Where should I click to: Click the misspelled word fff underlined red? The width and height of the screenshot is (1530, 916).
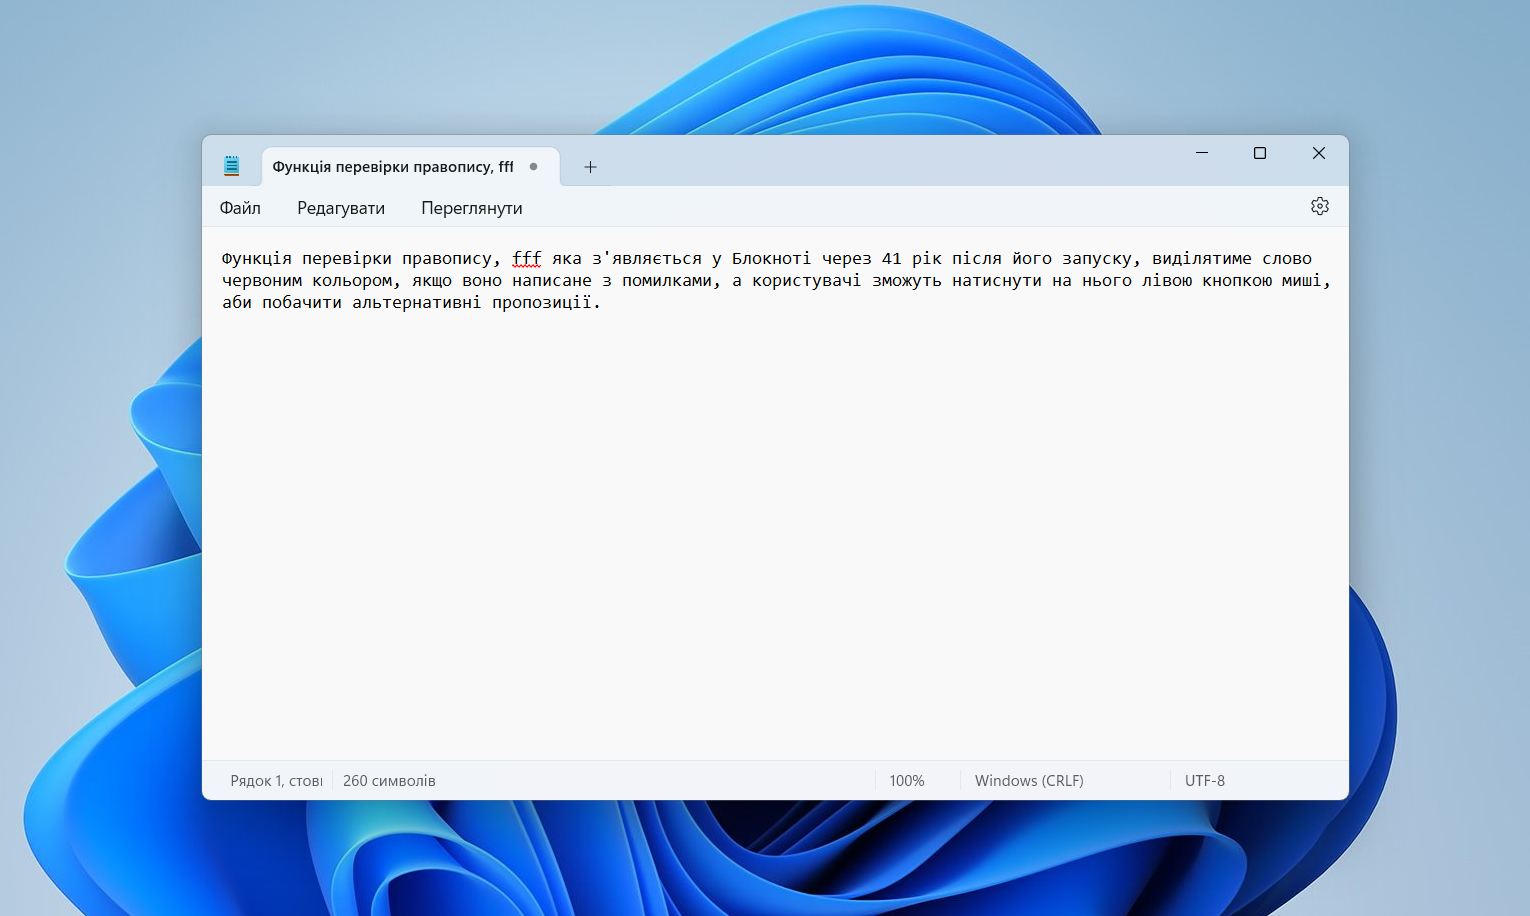(527, 259)
